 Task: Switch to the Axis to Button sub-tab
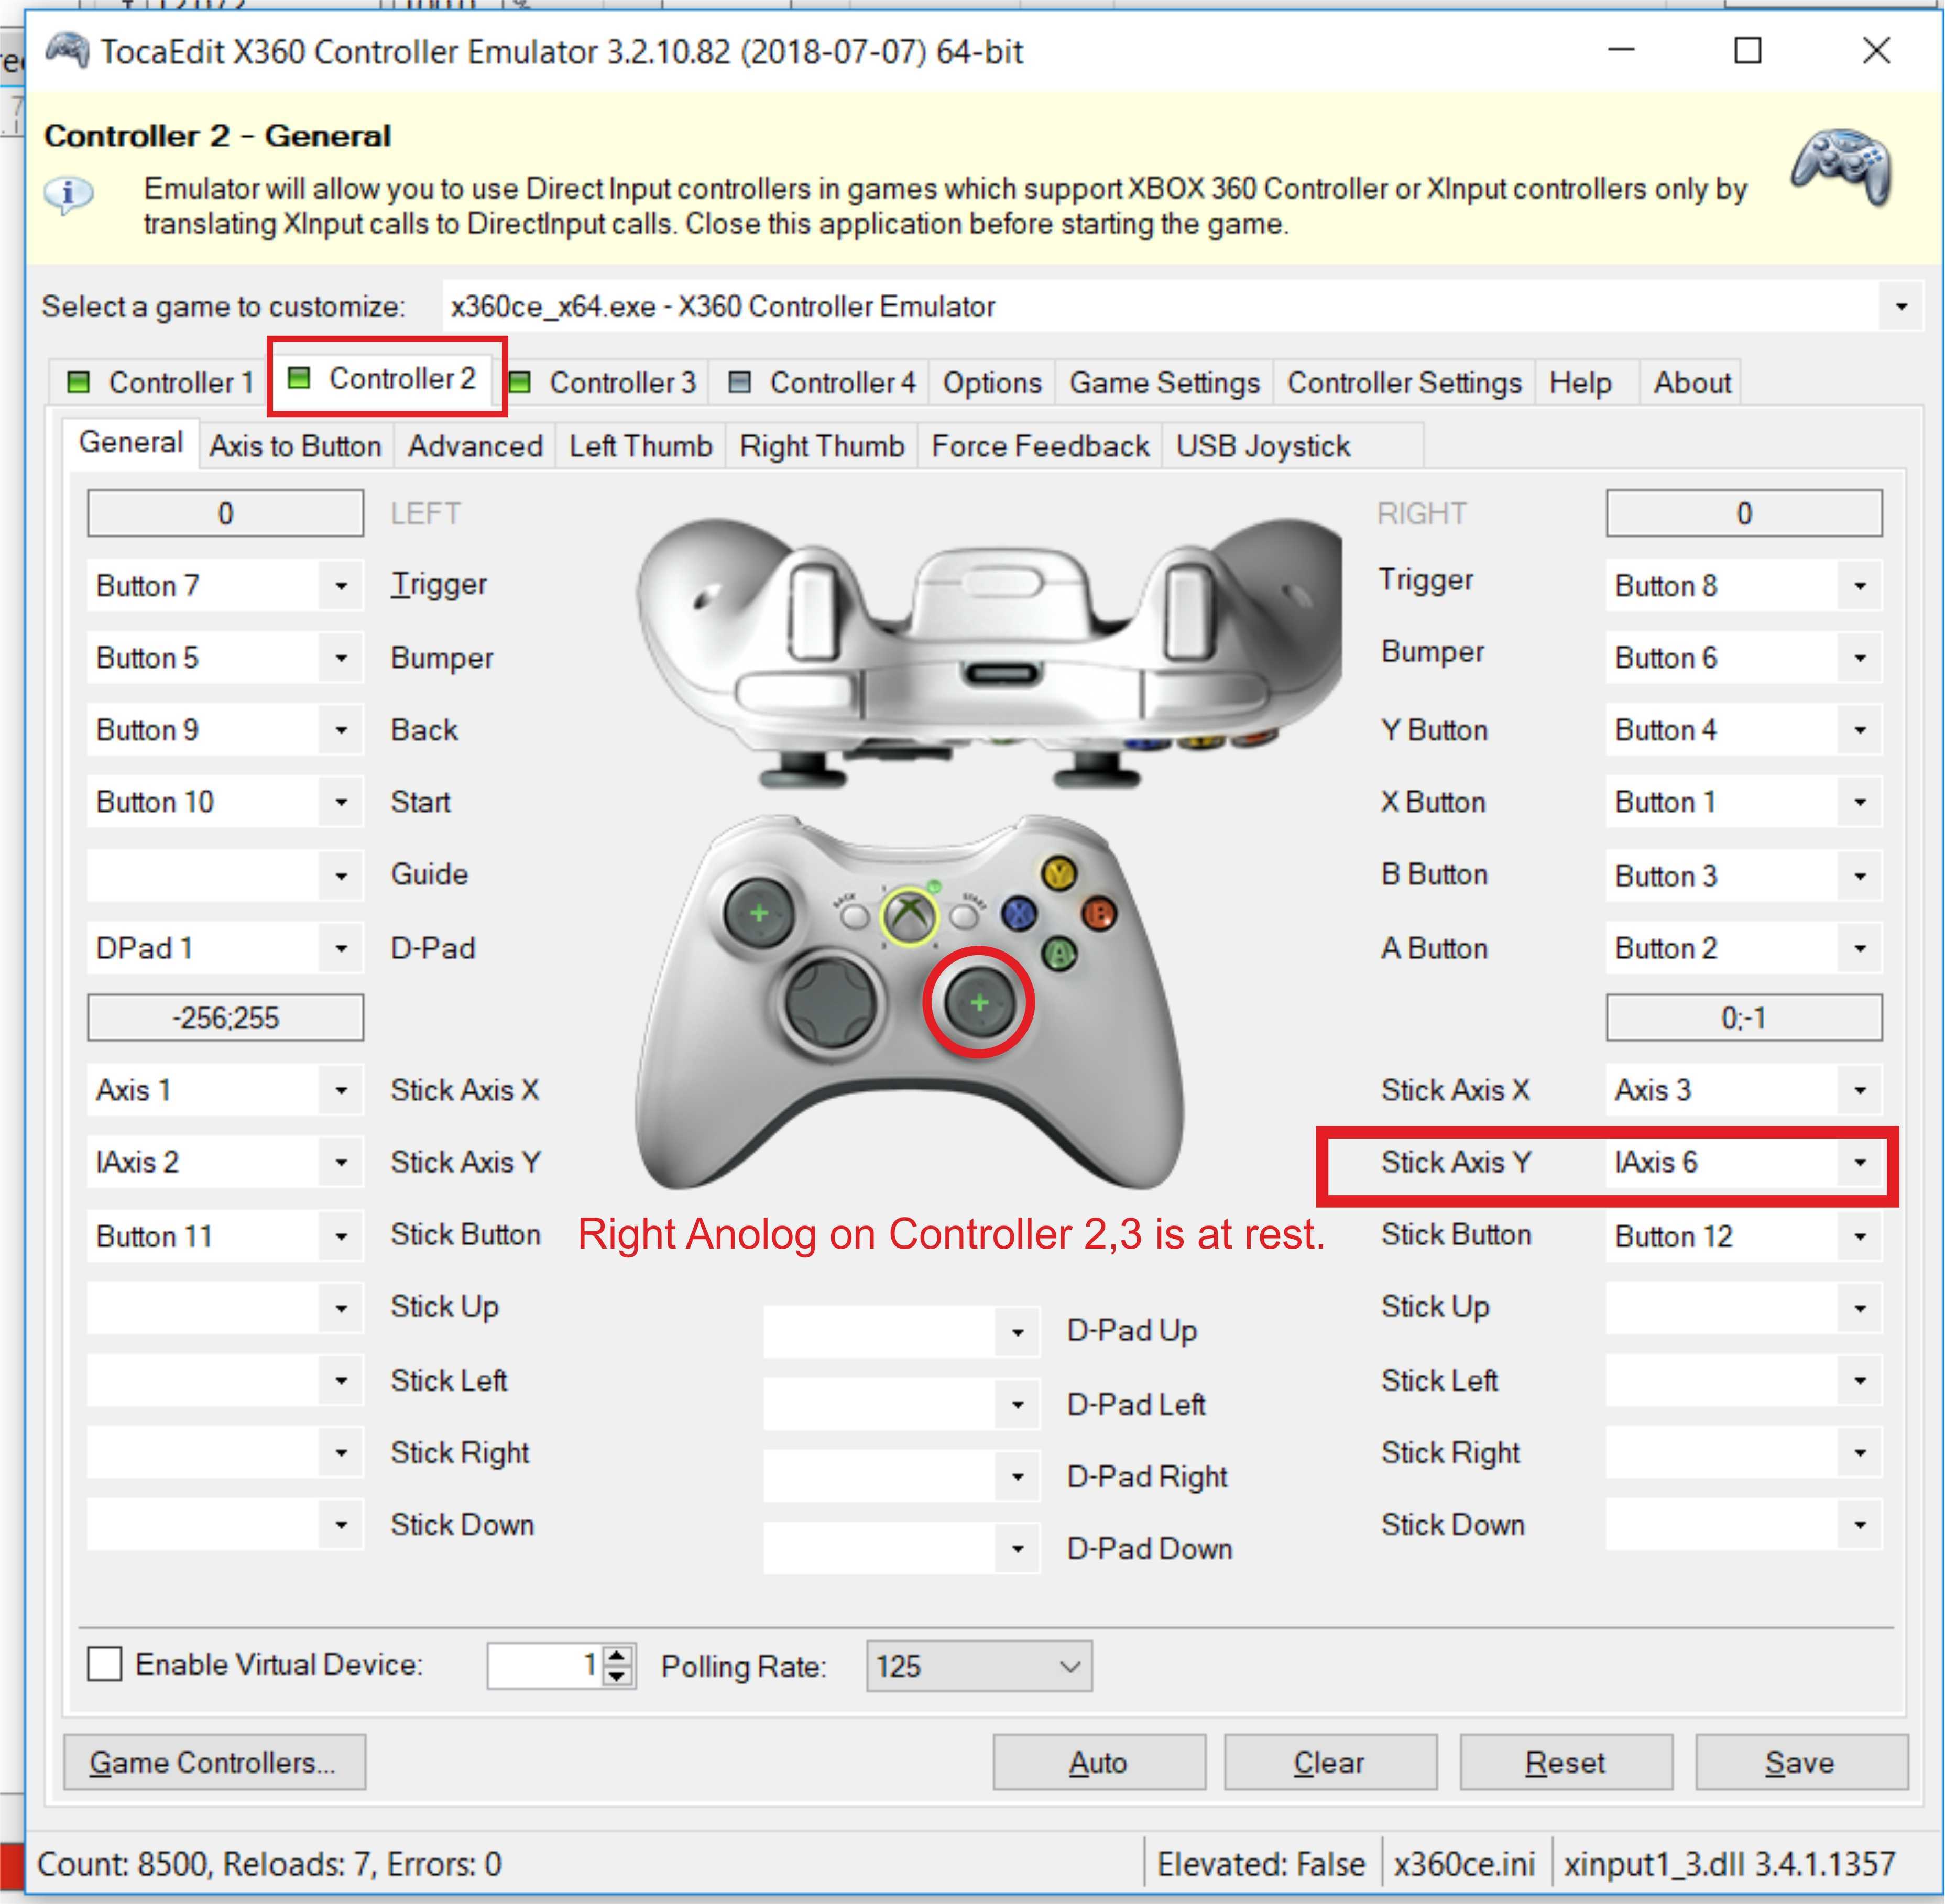point(295,446)
